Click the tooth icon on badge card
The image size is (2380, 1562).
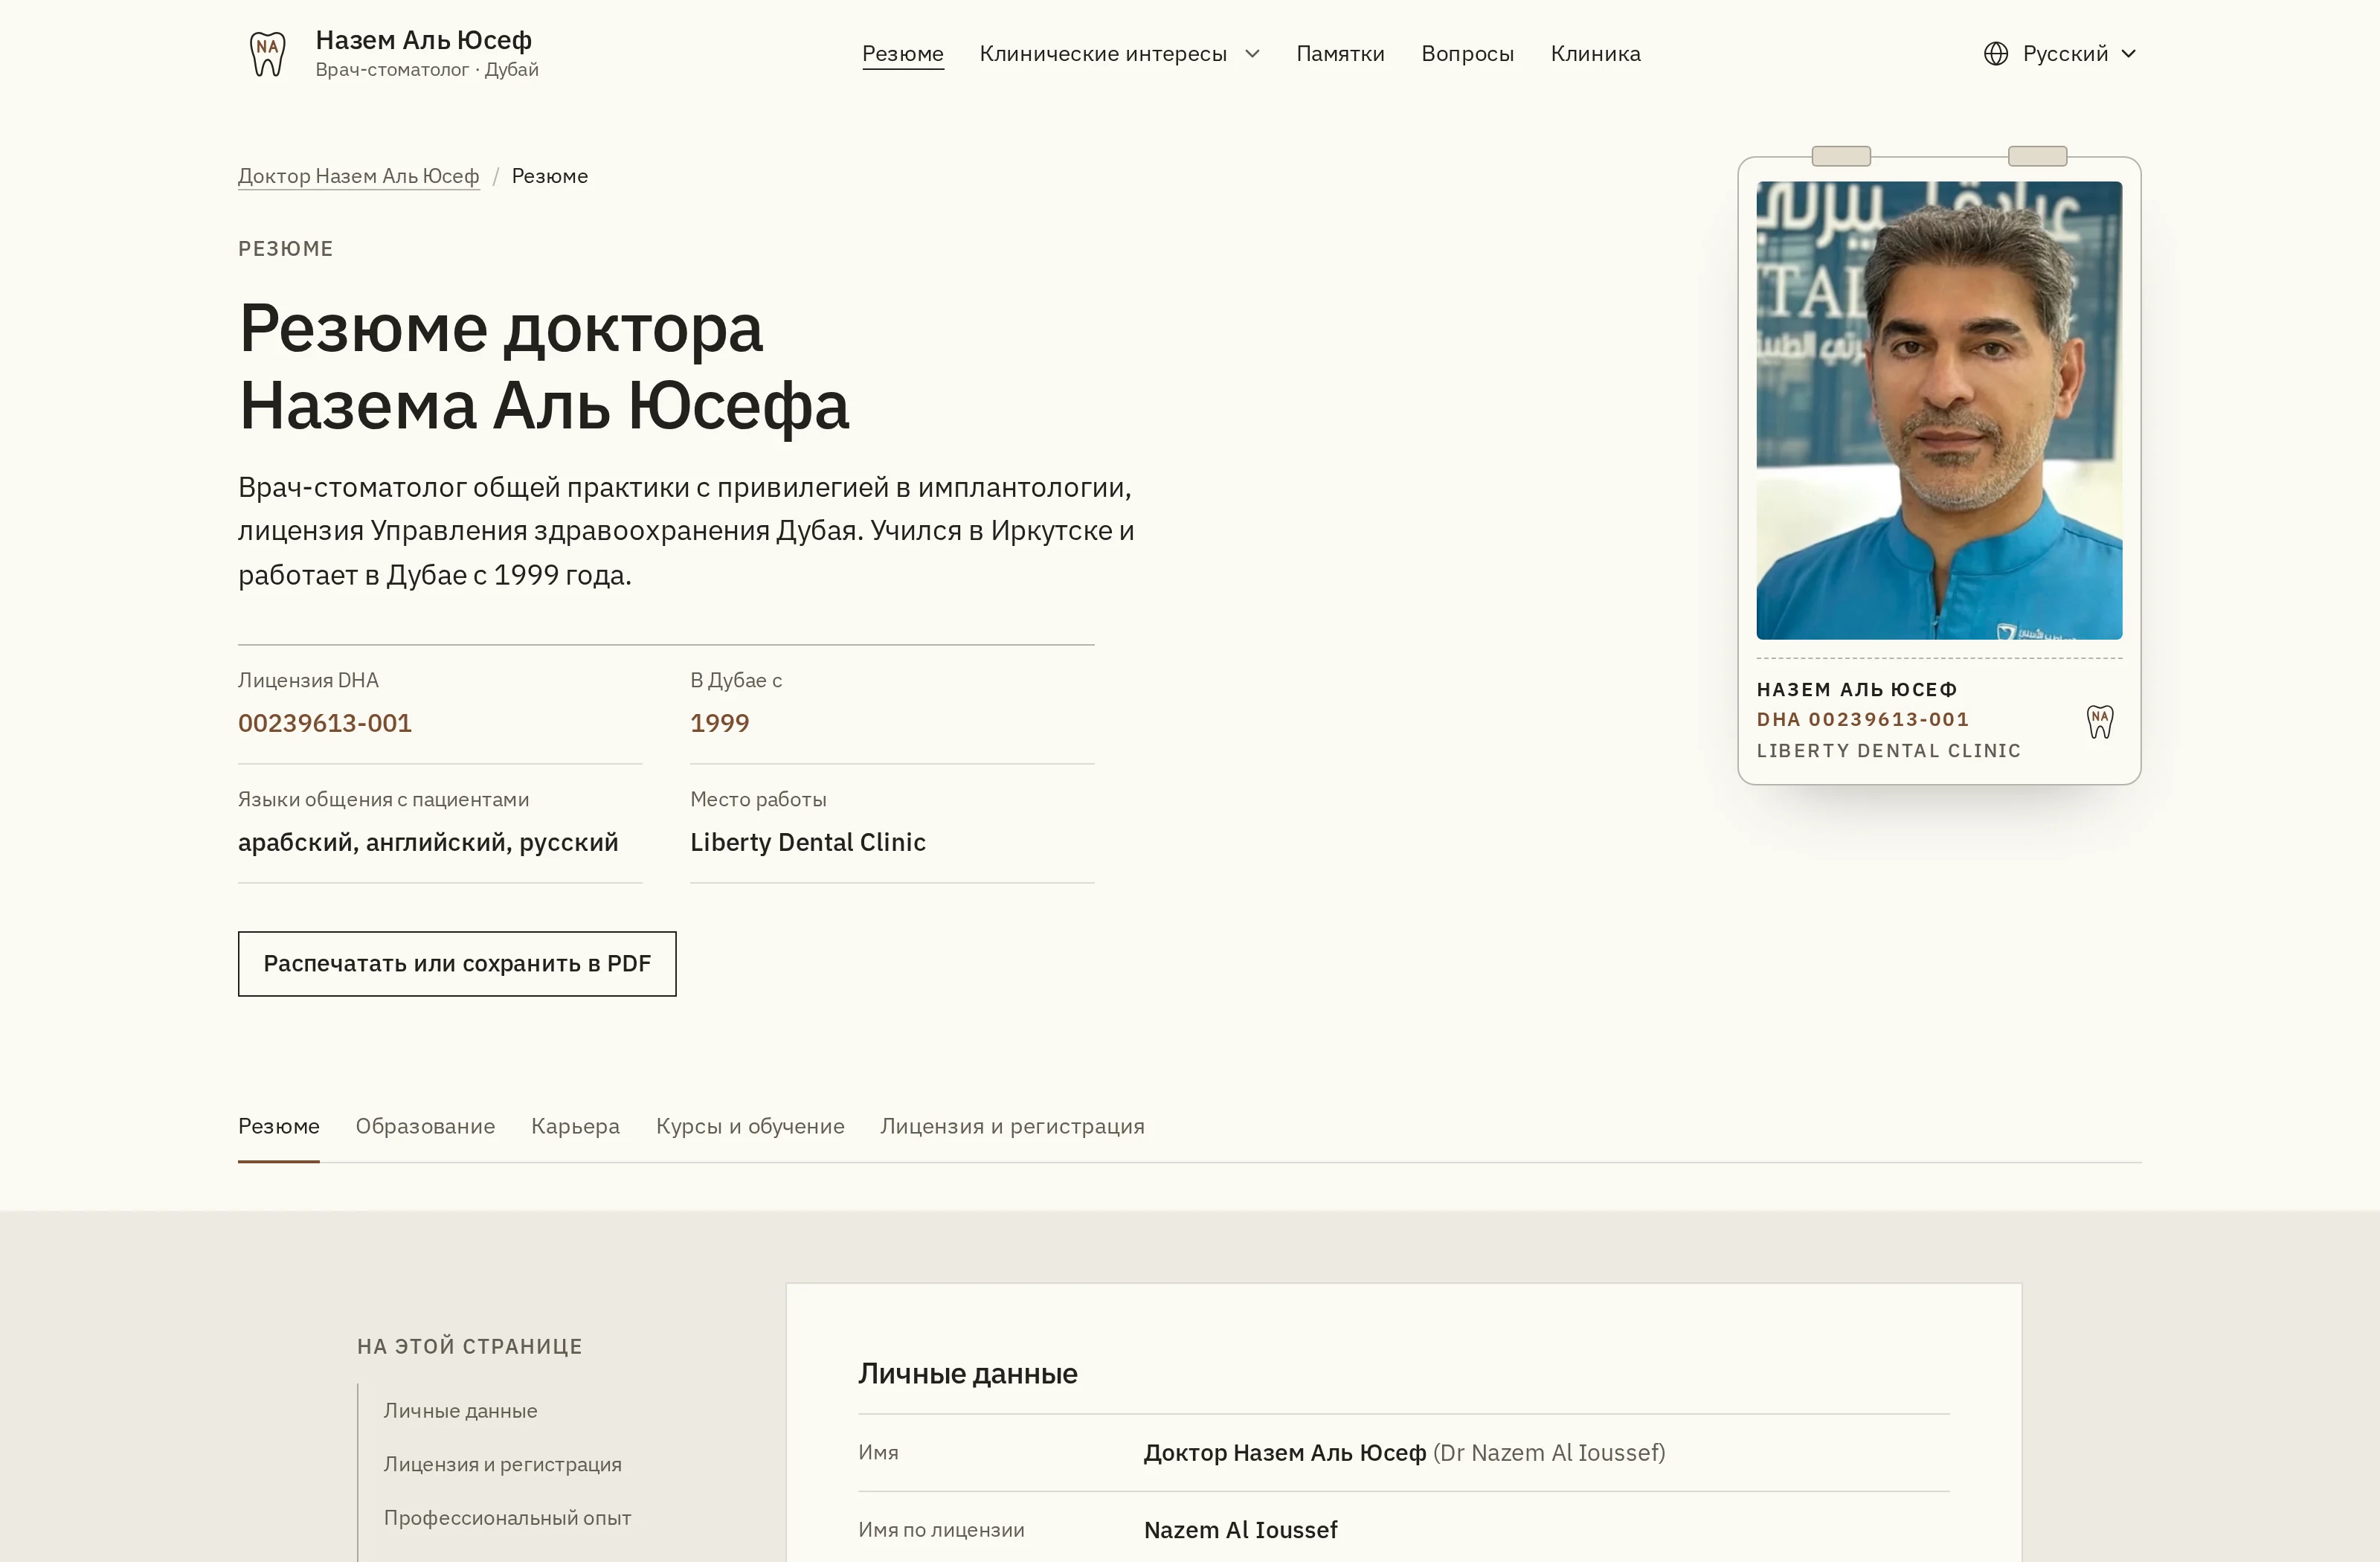click(x=2099, y=721)
